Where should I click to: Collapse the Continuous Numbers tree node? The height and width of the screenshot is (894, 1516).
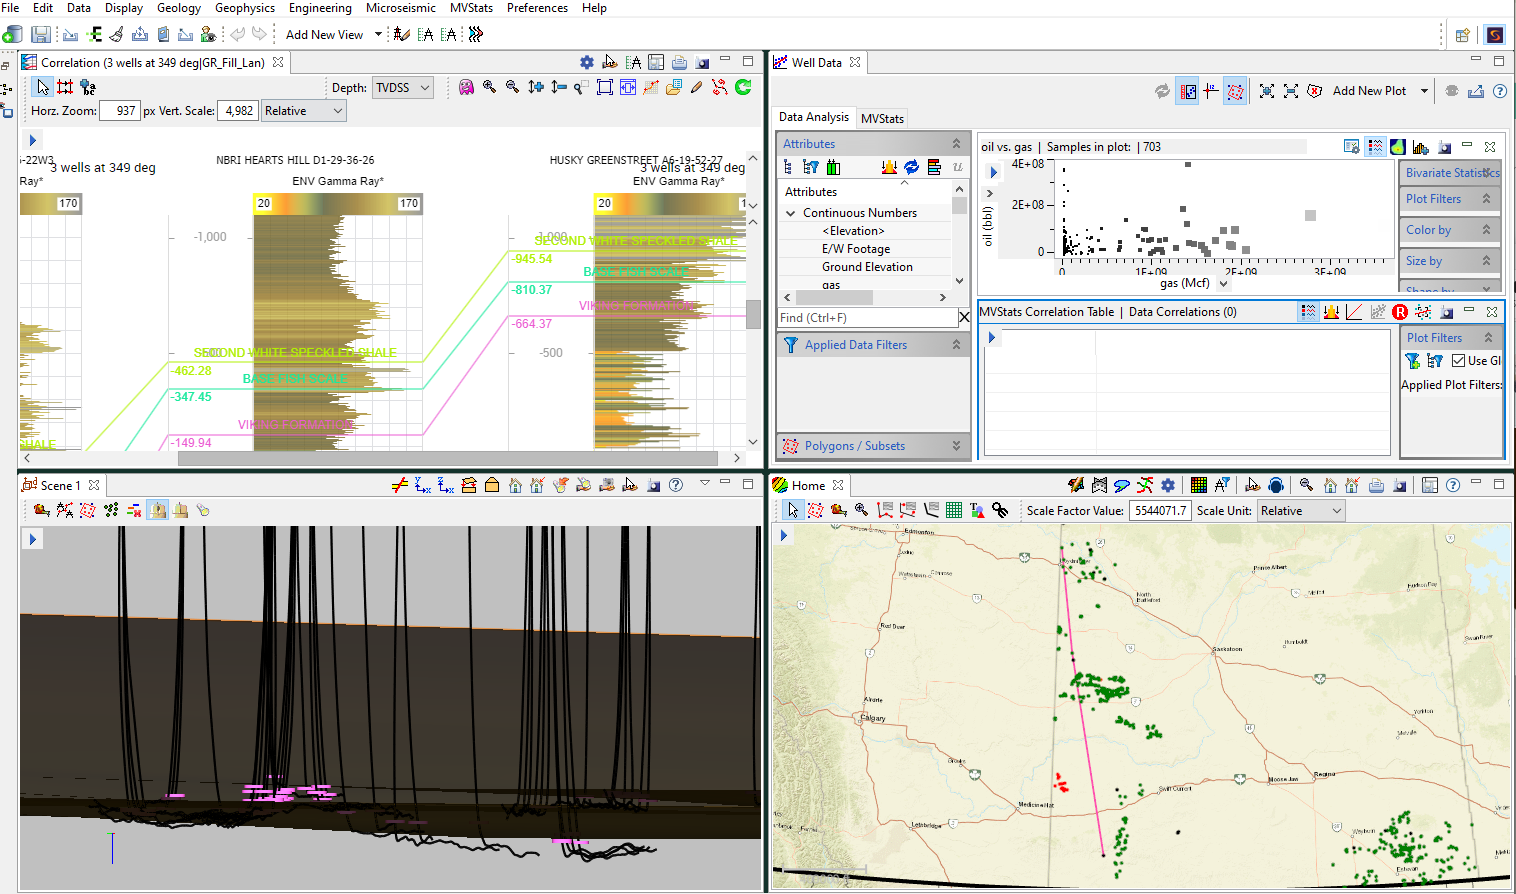[x=791, y=213]
